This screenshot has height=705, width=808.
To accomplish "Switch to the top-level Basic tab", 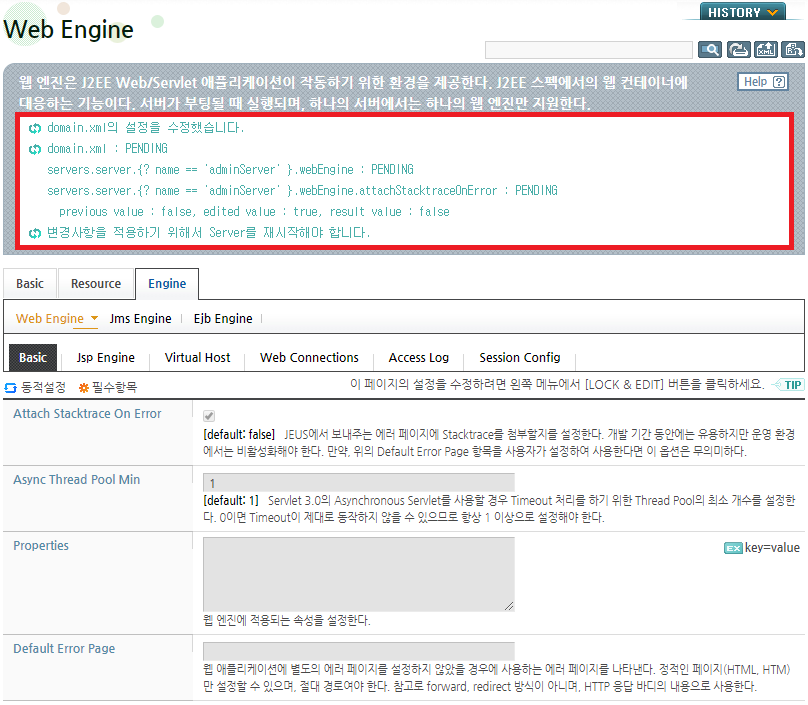I will pos(30,283).
